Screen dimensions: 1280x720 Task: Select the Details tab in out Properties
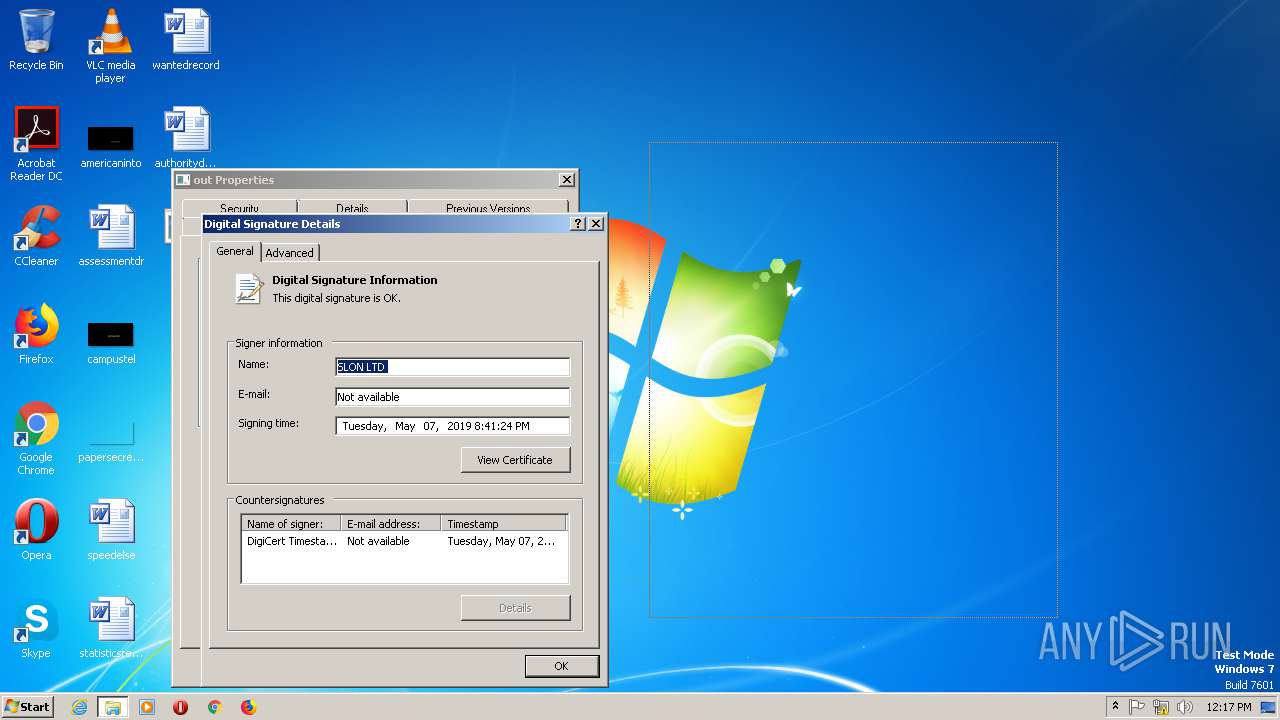(352, 209)
